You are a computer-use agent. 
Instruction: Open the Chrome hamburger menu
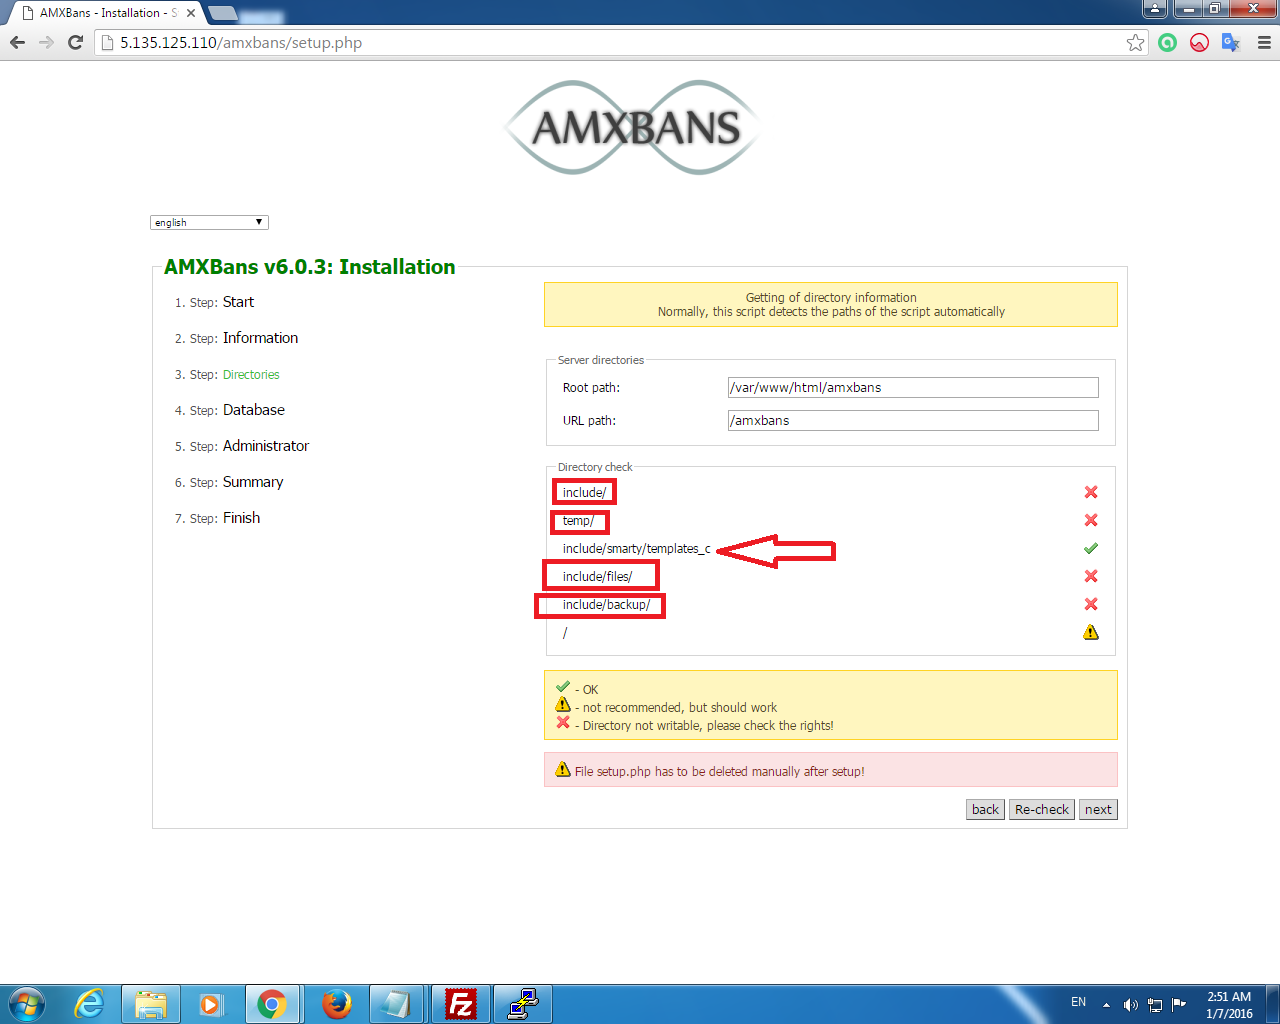tap(1264, 42)
